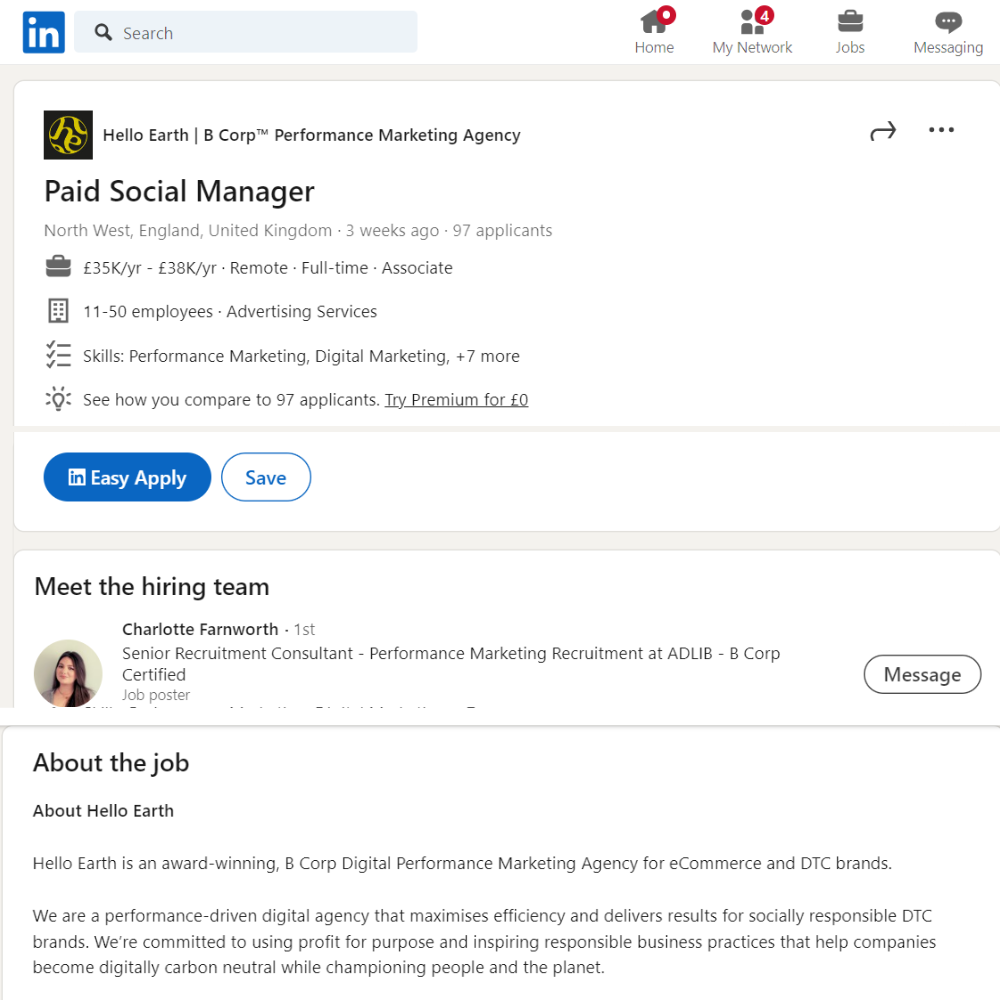Screen dimensions: 1000x1000
Task: Apply with the Easy Apply button
Action: tap(128, 477)
